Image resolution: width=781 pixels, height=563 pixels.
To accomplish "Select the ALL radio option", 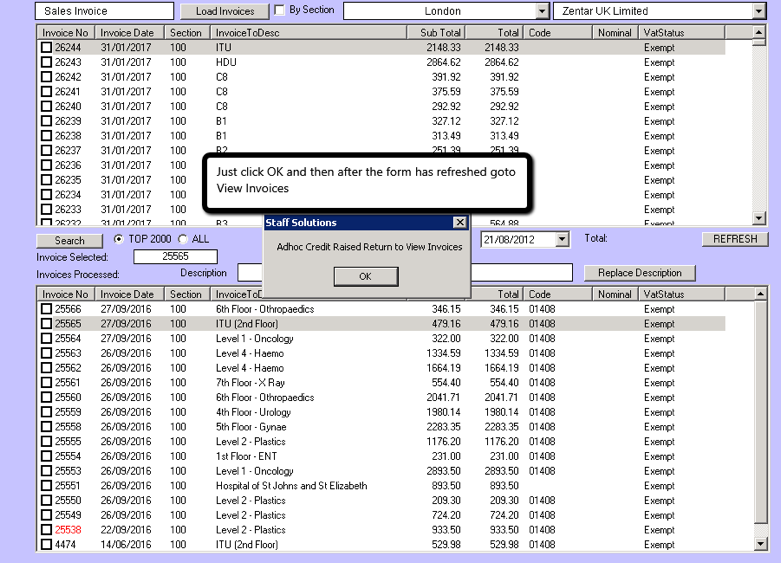I will pos(182,239).
